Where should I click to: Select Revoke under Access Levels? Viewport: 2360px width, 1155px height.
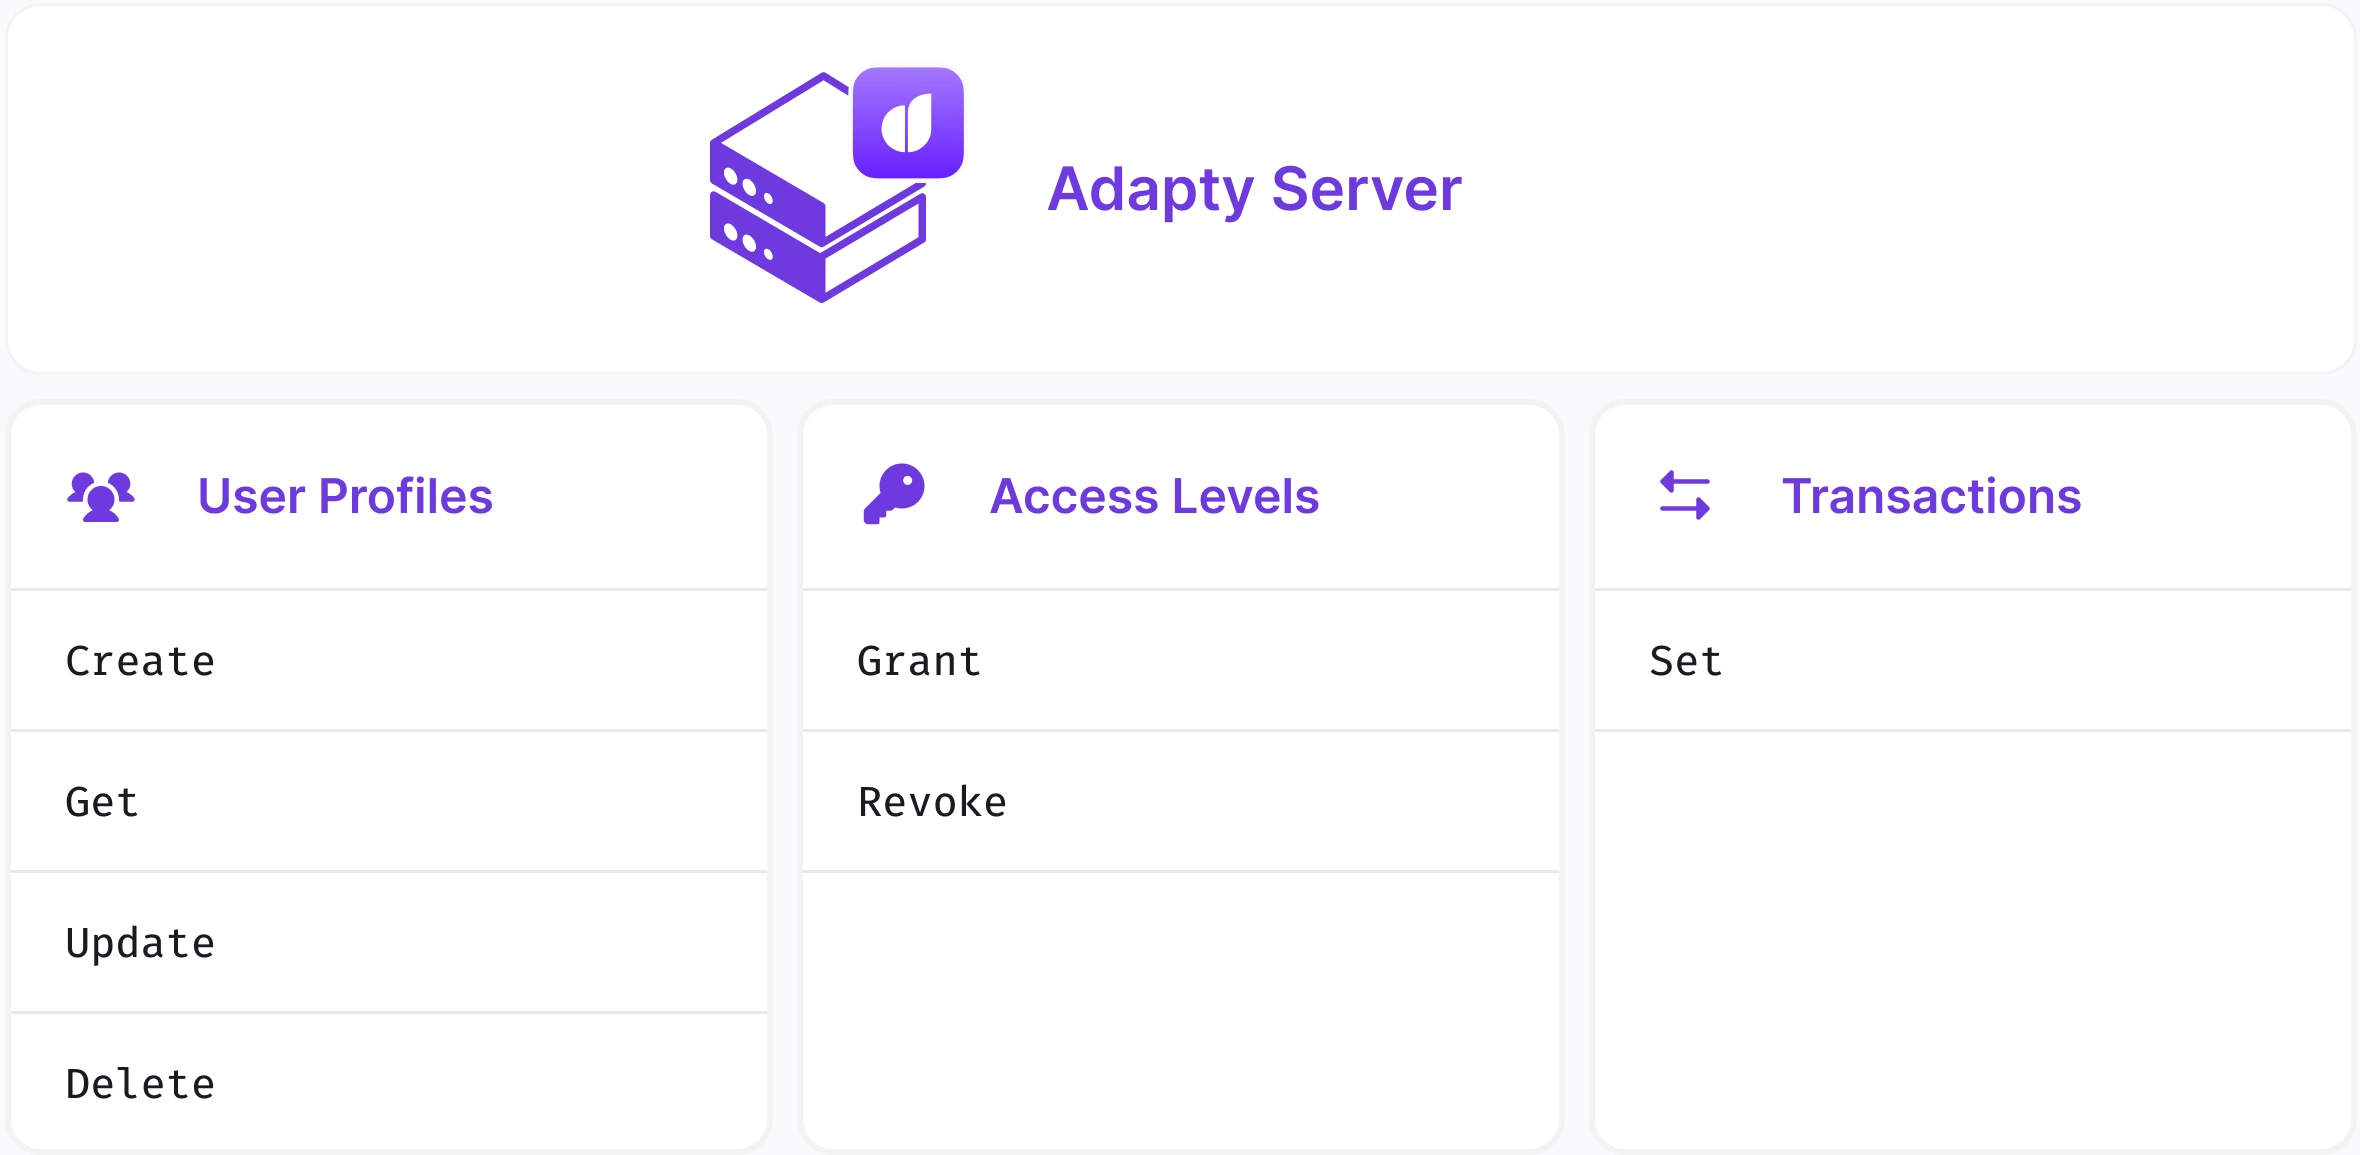click(x=932, y=802)
